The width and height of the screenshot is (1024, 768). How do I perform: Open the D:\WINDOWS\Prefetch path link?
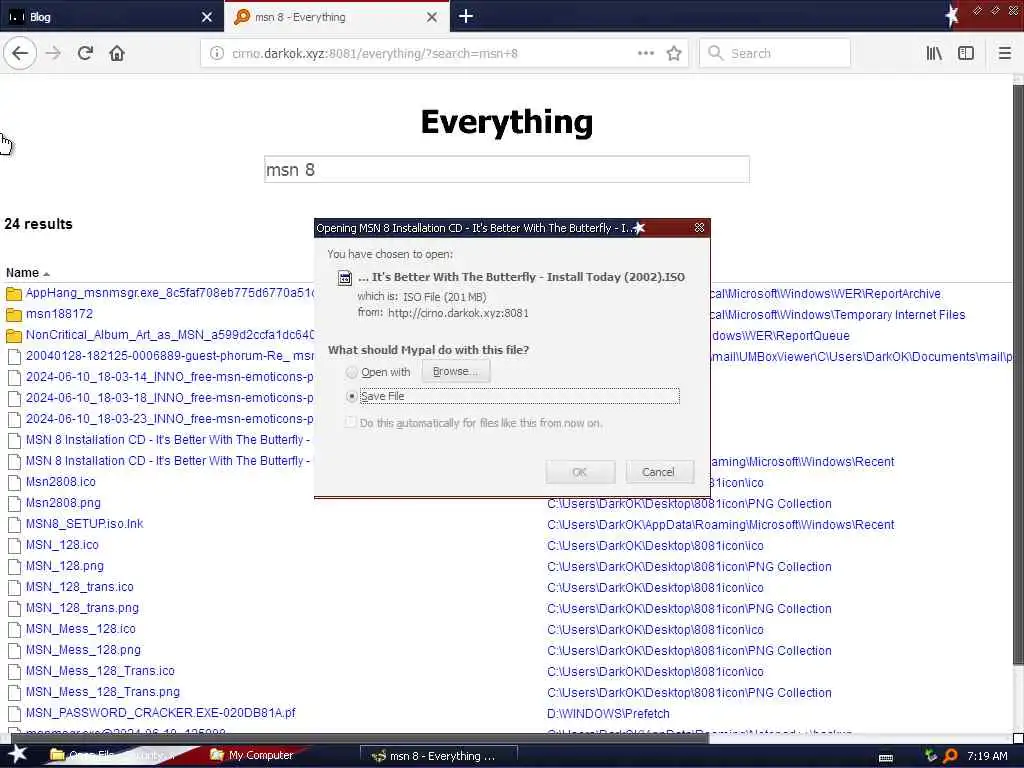pos(609,714)
